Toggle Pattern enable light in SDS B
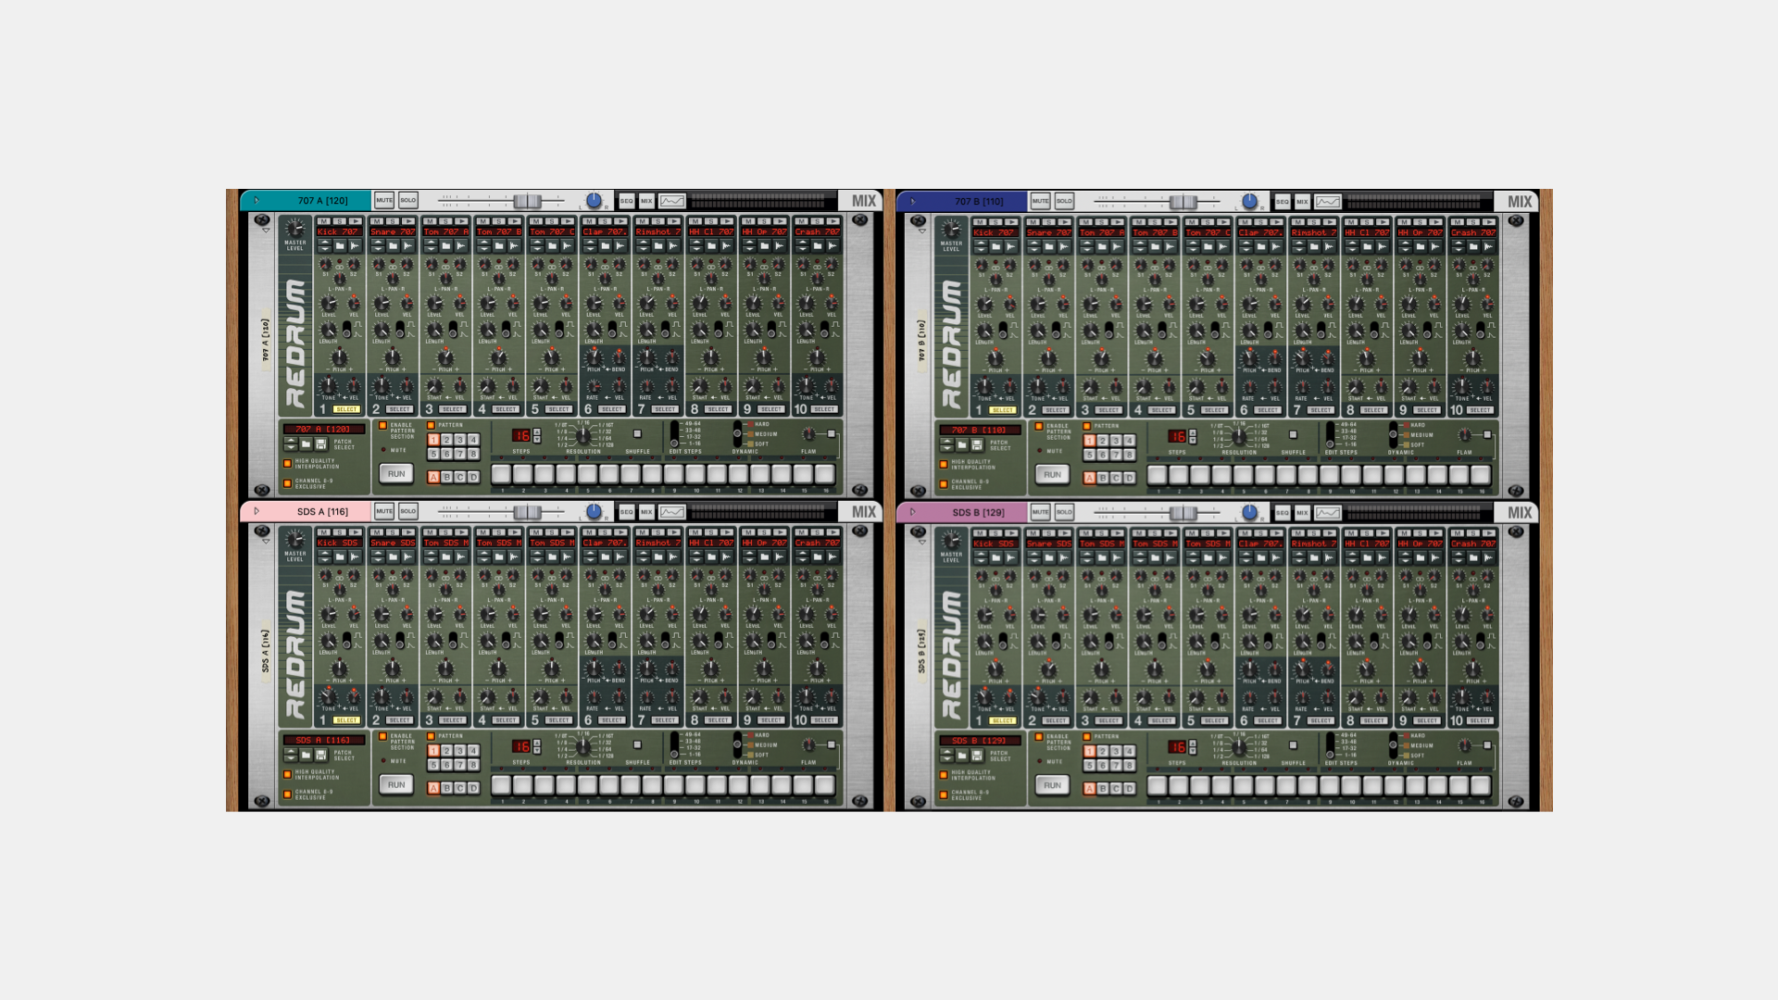Viewport: 1778px width, 1000px height. 1087,736
